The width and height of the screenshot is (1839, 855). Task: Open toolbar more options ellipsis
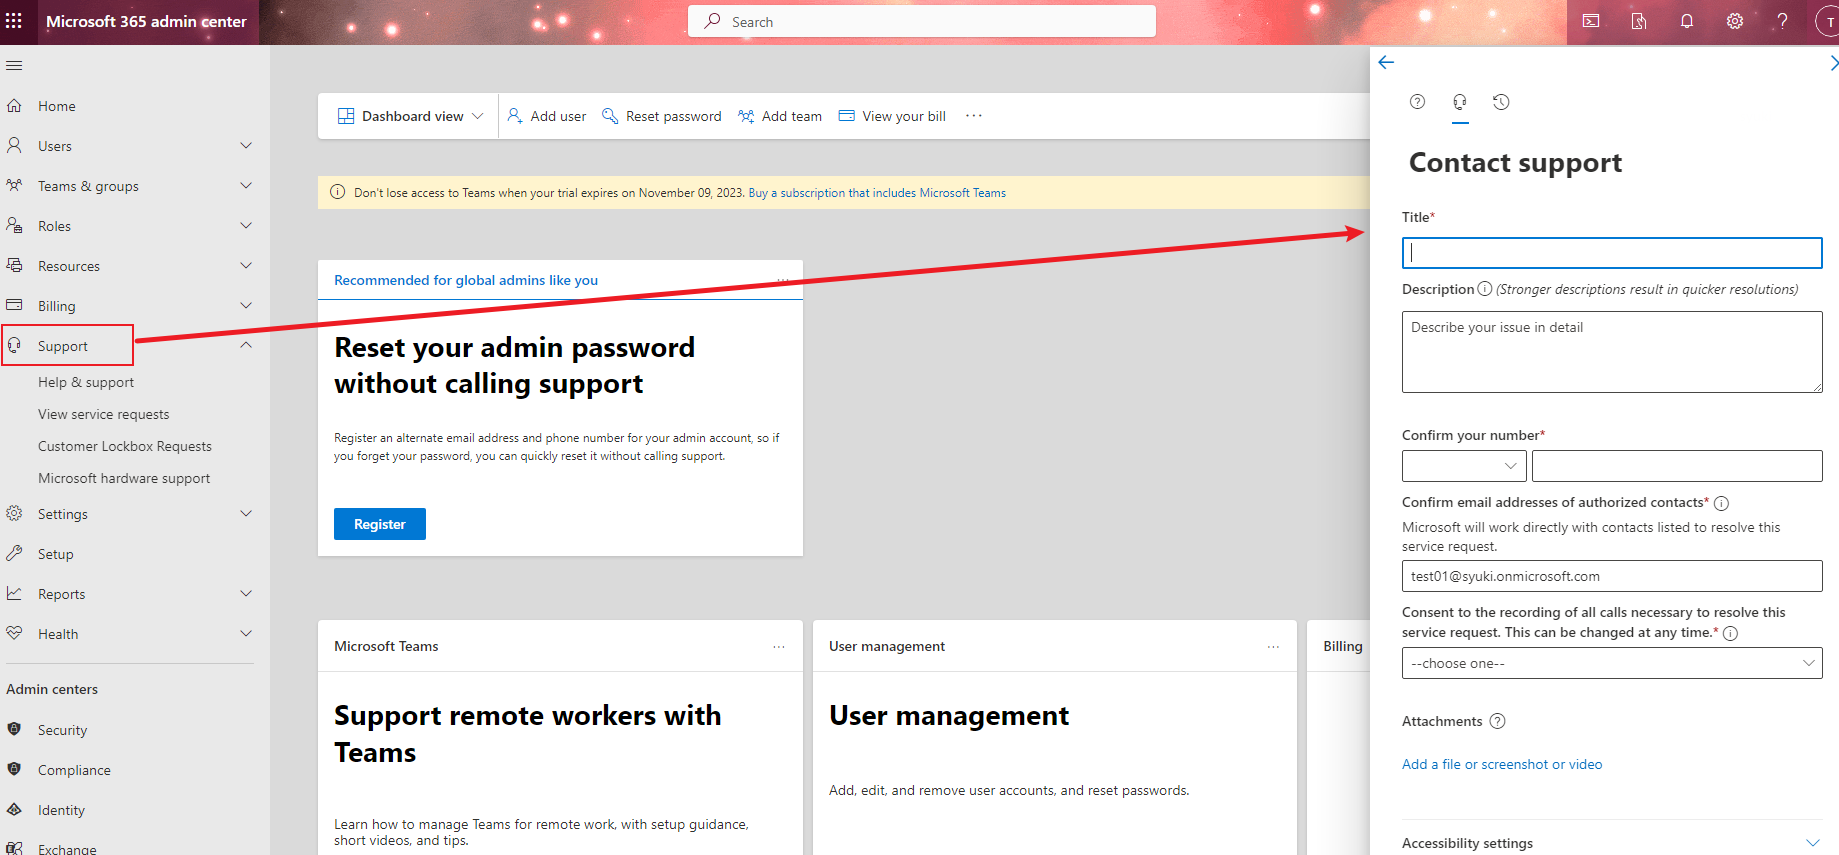(x=974, y=116)
